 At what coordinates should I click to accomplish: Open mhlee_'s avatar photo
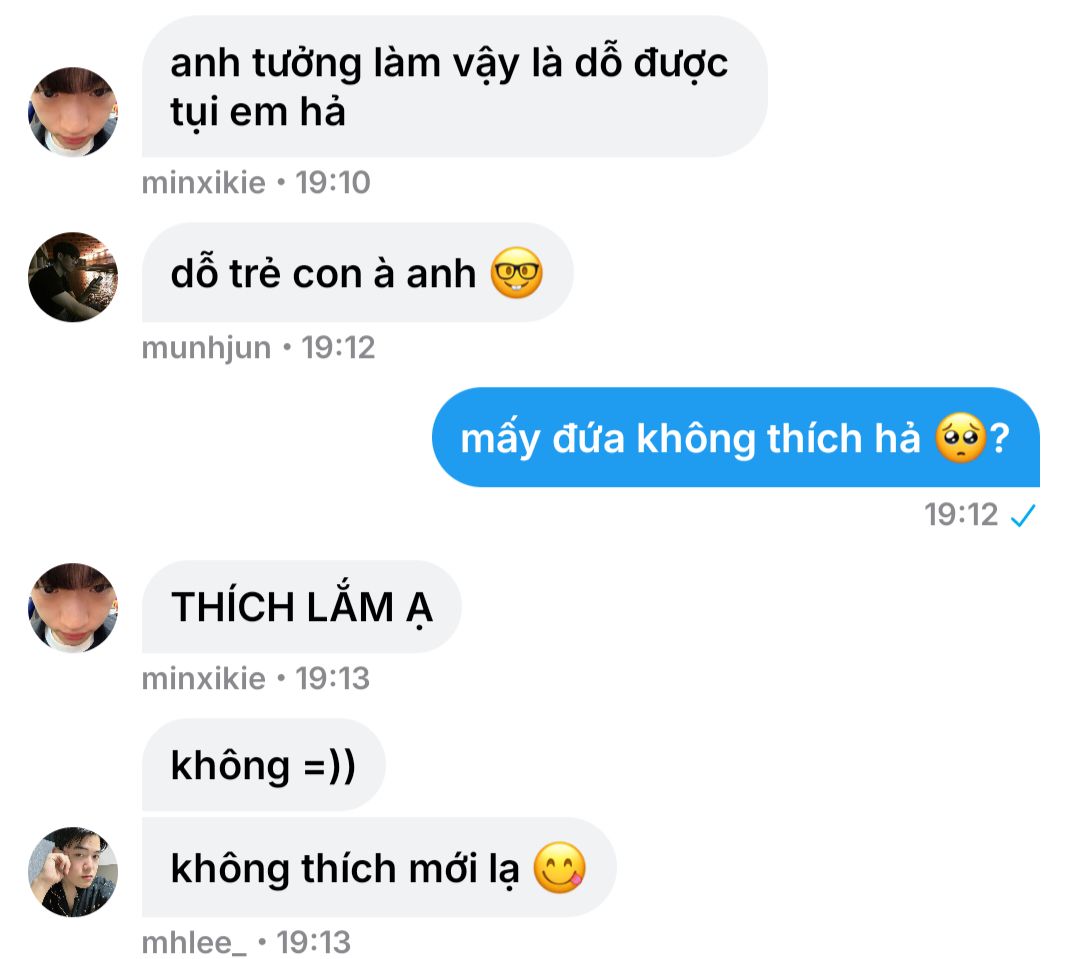coord(73,872)
